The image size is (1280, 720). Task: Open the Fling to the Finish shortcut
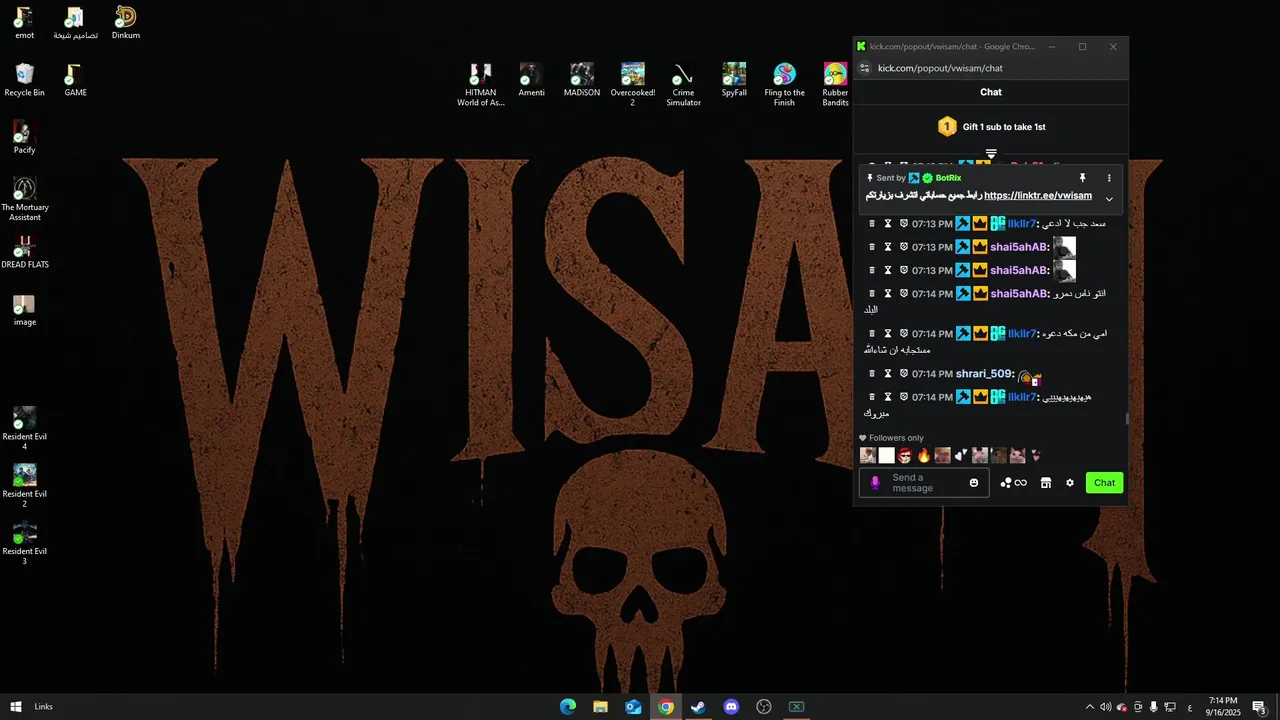point(785,84)
